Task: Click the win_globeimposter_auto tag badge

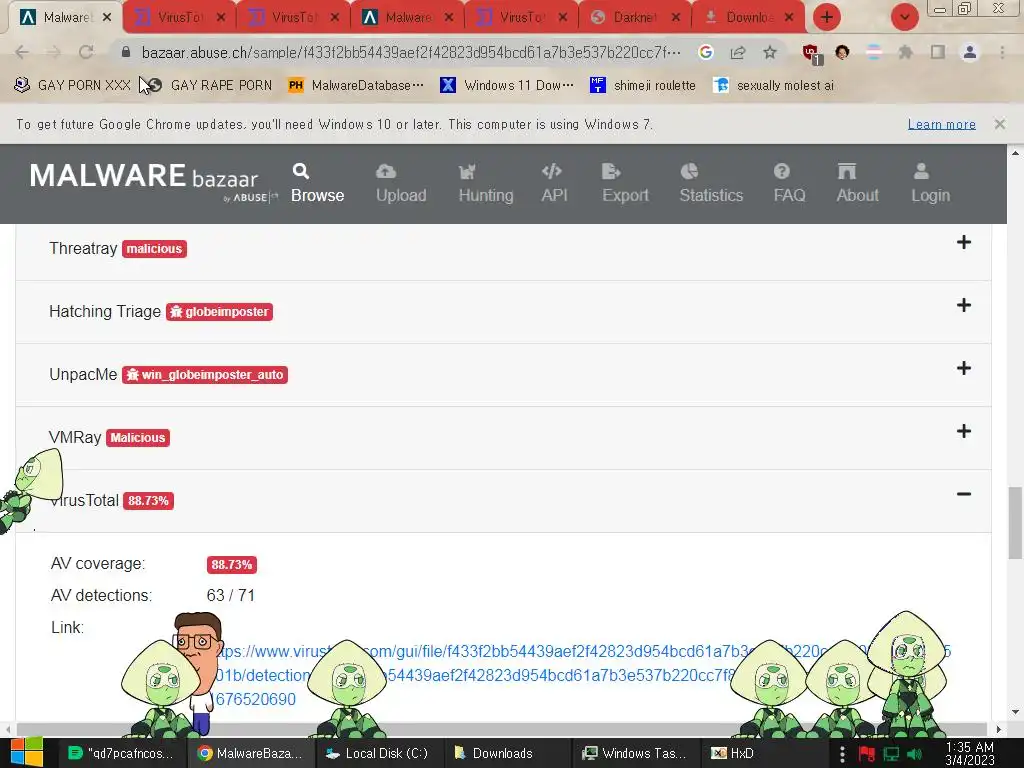Action: coord(205,375)
